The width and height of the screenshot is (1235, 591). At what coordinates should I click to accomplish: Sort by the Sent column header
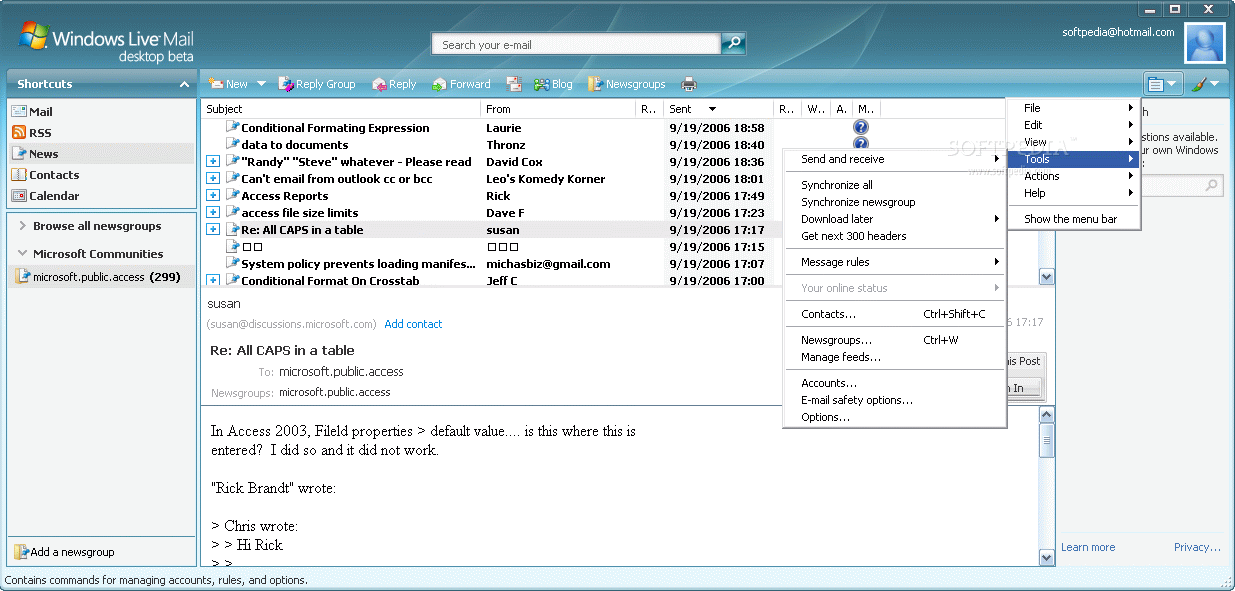click(x=719, y=109)
